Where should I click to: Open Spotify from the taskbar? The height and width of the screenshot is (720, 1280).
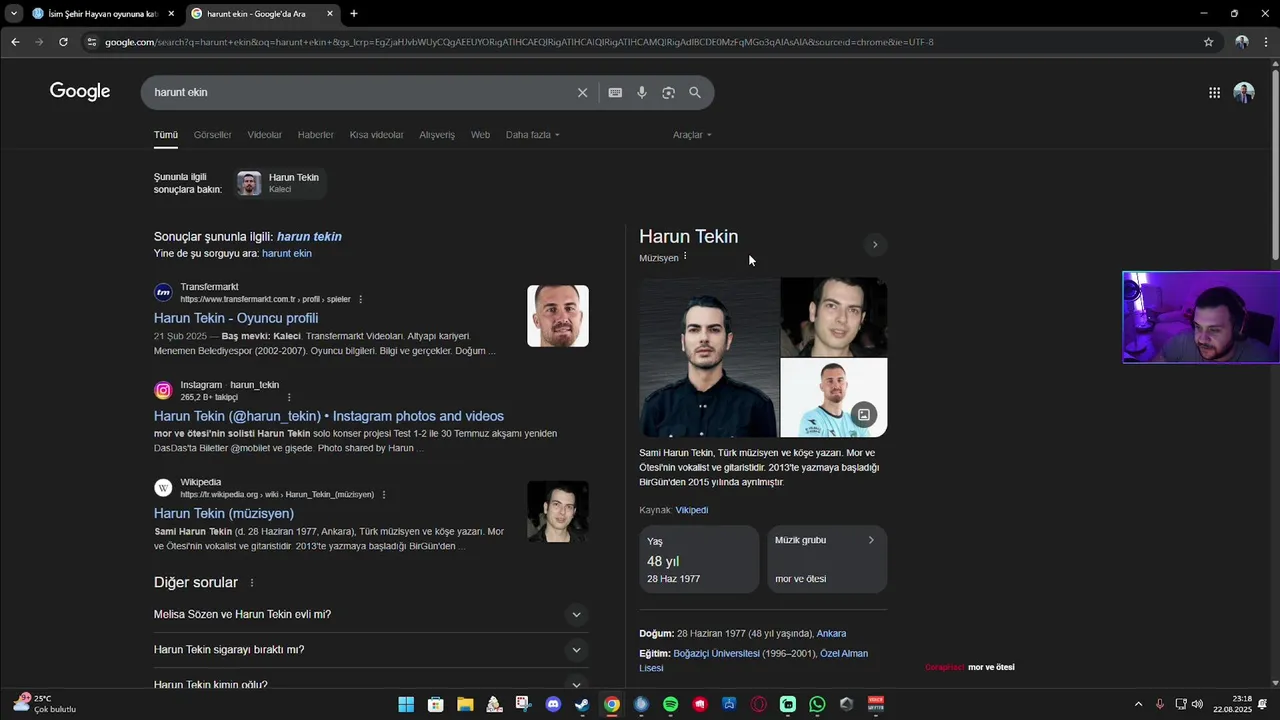tap(671, 704)
